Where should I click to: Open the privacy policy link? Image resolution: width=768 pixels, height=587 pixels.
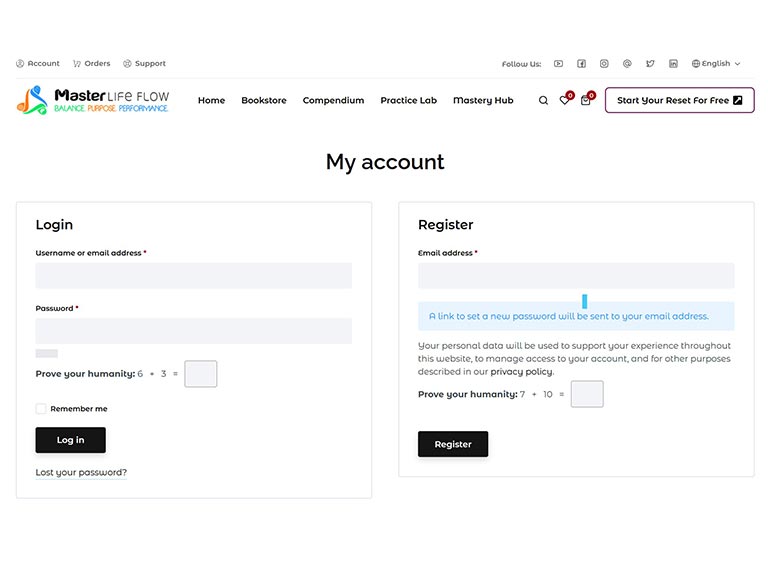tap(522, 372)
